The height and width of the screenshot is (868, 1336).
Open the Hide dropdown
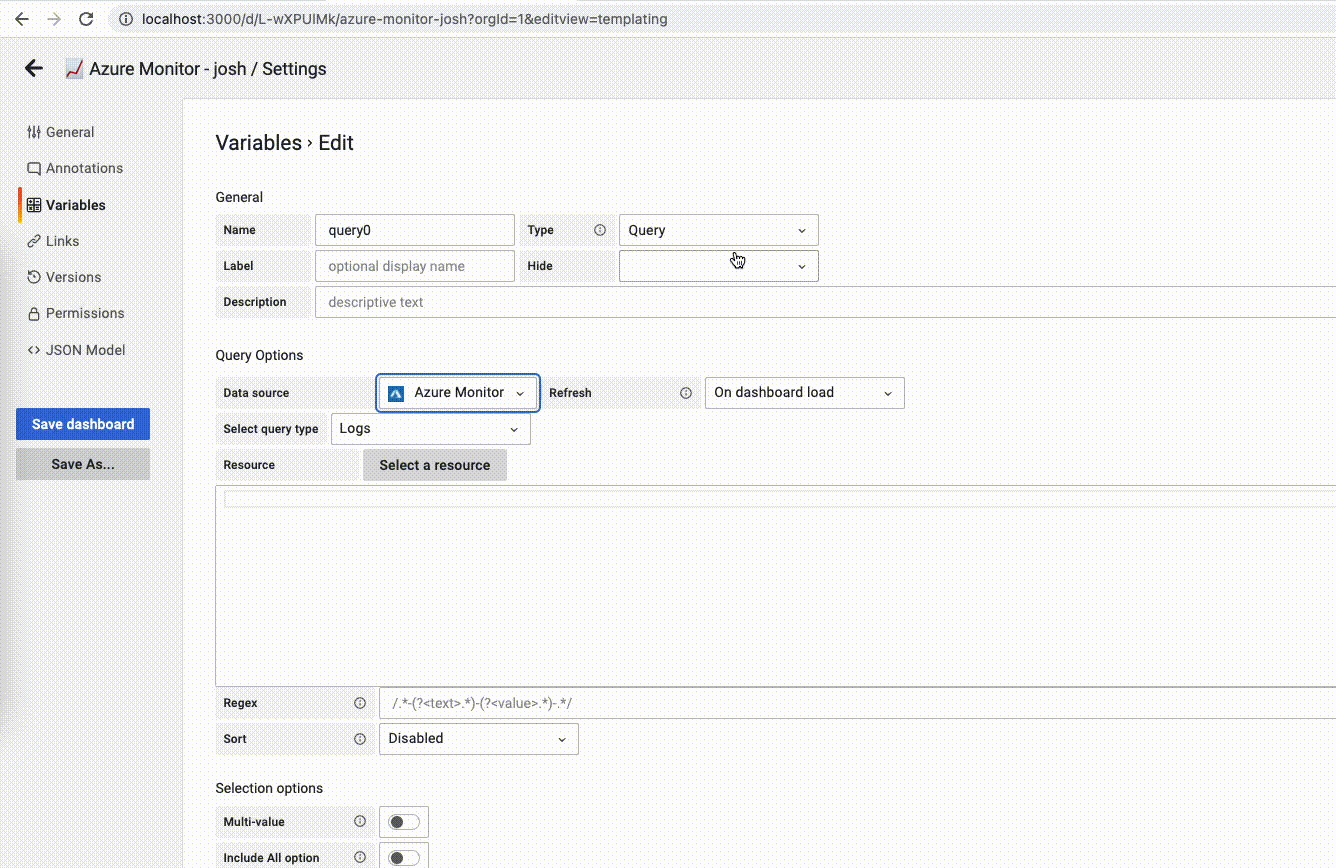pyautogui.click(x=718, y=265)
